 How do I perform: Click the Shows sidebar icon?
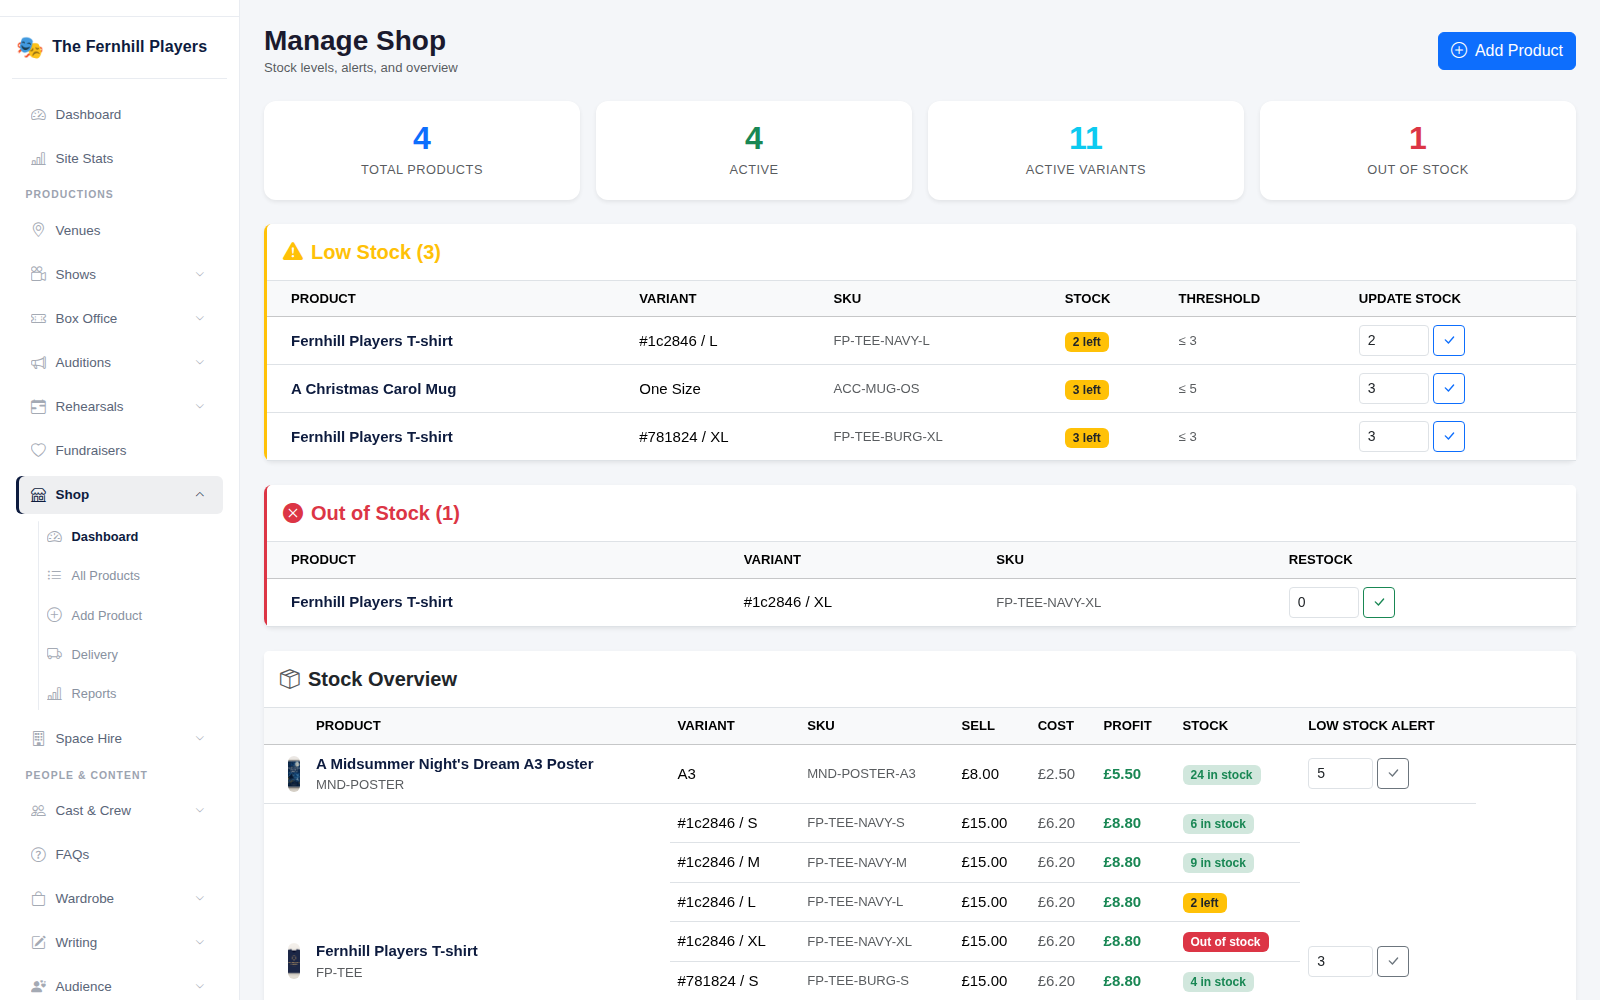click(x=38, y=275)
